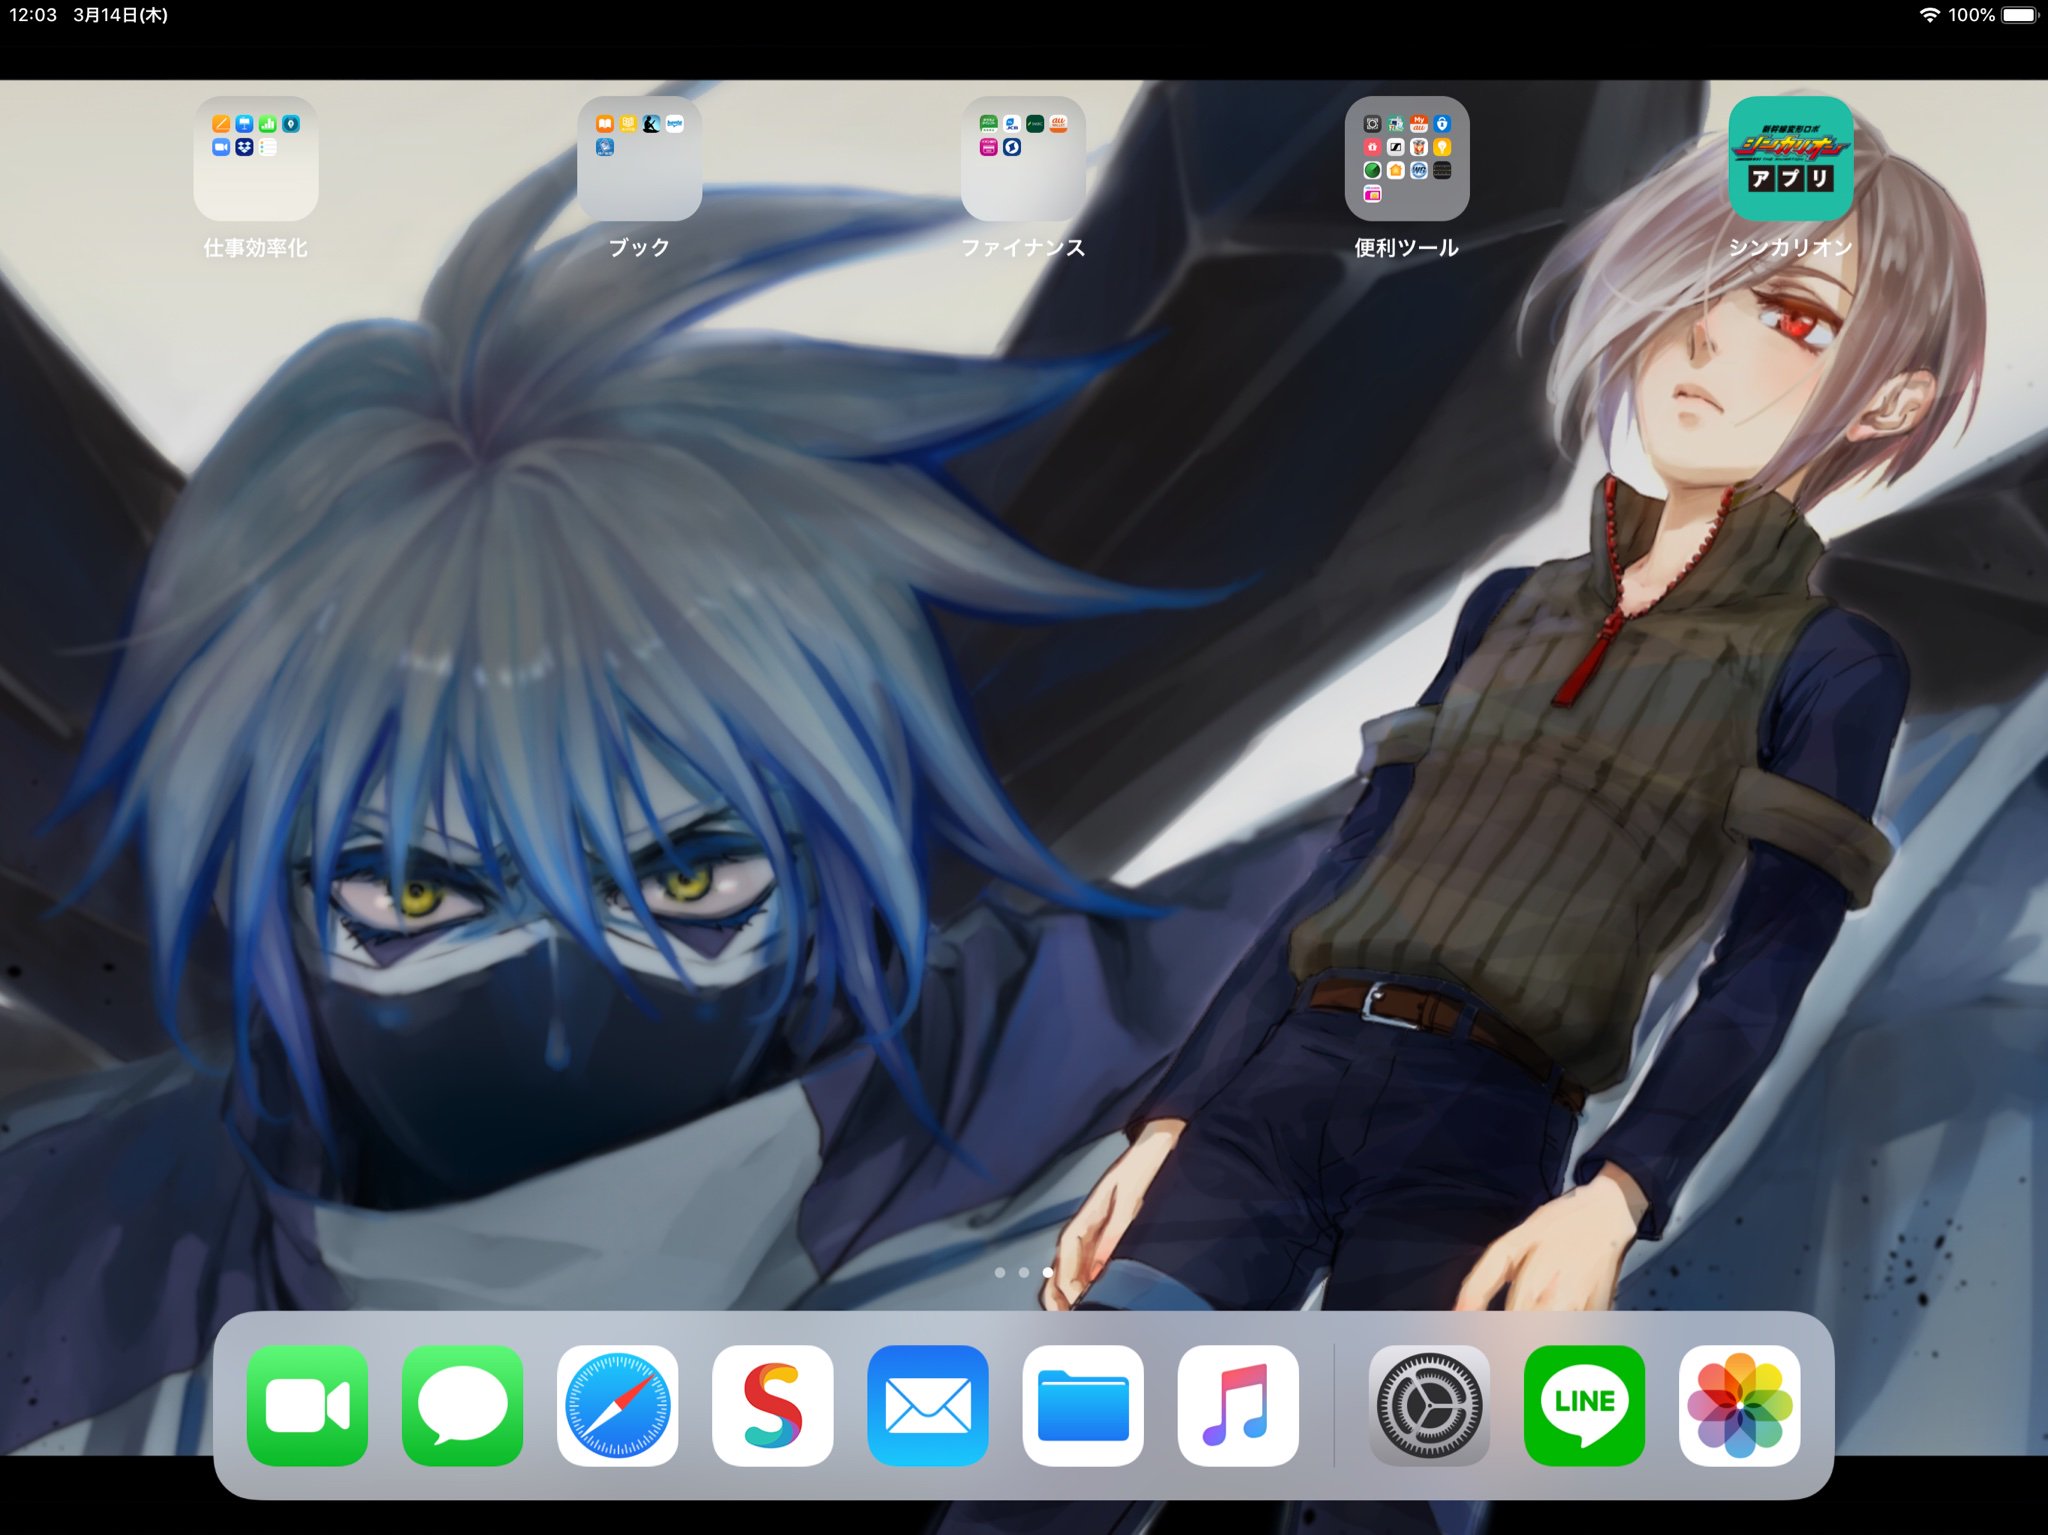Tap the date 3月14日(木)
This screenshot has width=2048, height=1535.
[x=120, y=15]
